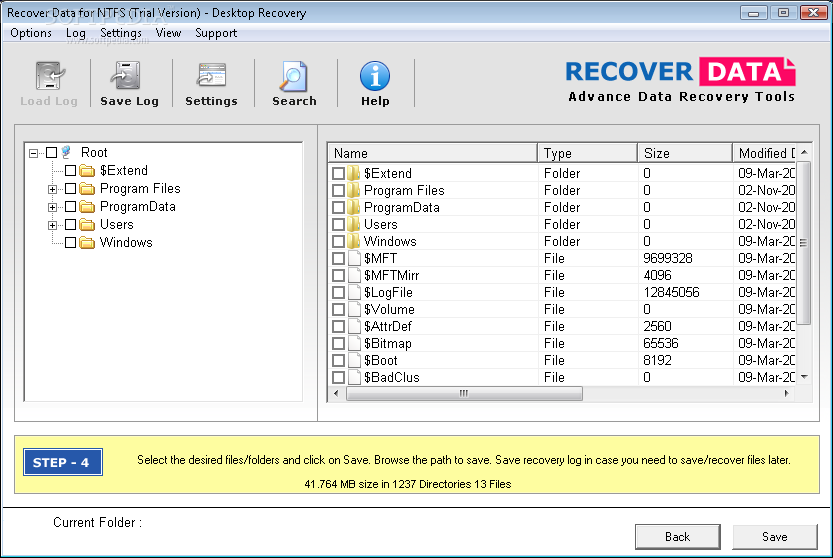Screen dimensions: 833x558
Task: Click the Program Files folder icon in file list
Action: point(354,190)
